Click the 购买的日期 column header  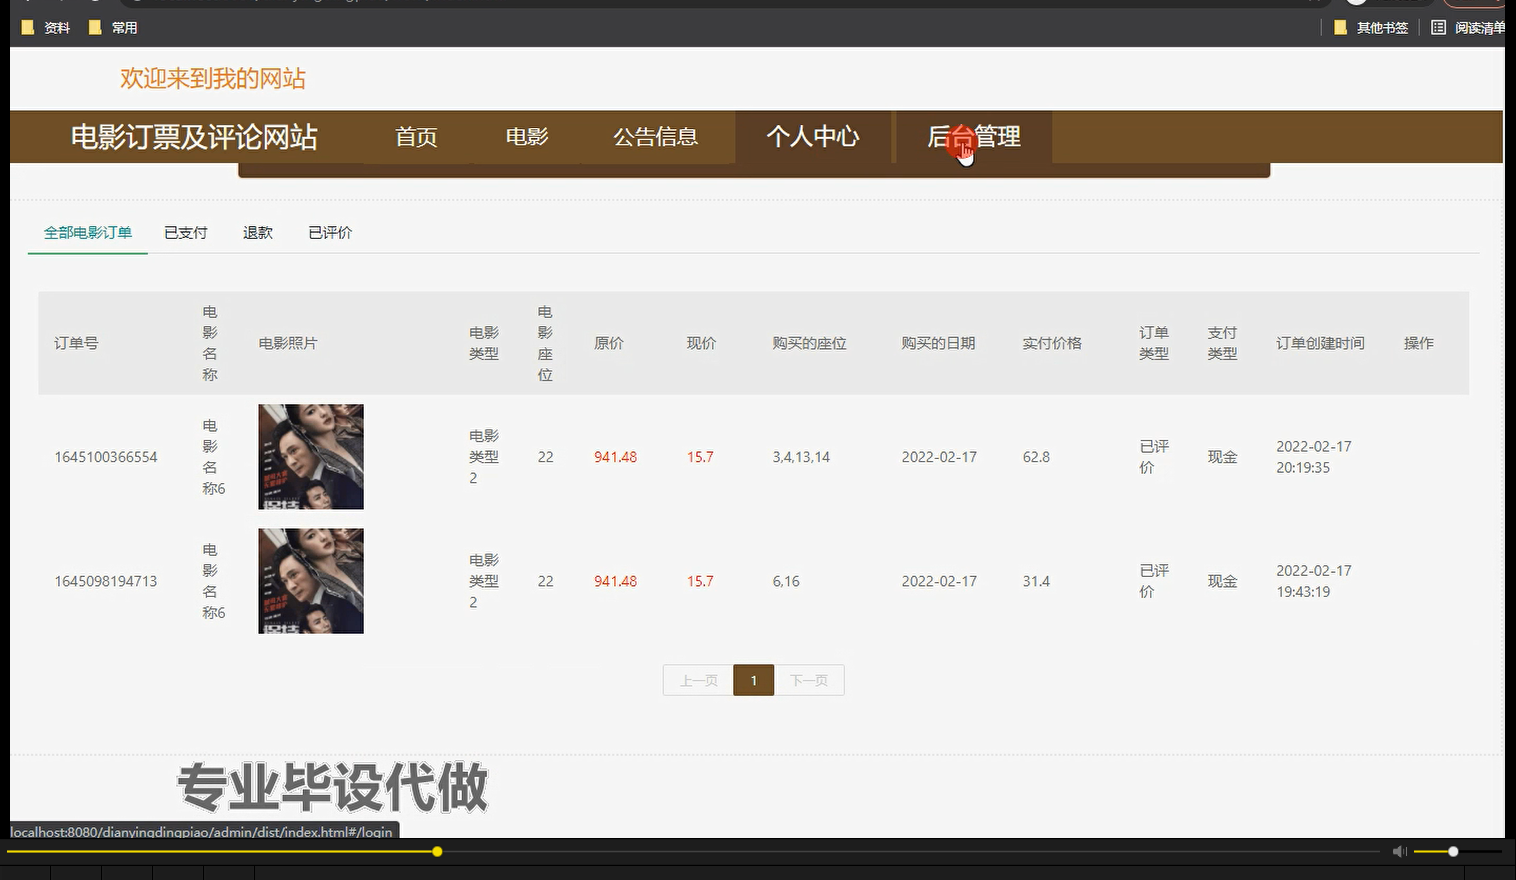(938, 343)
